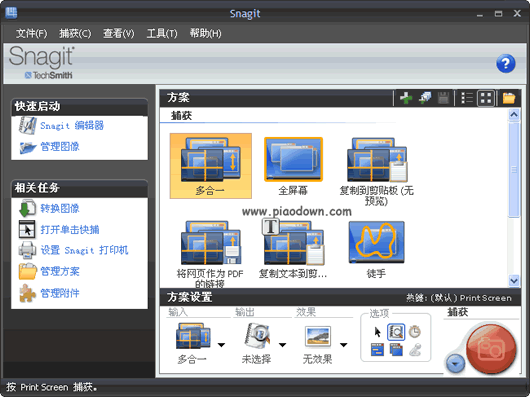Open 转换图像 task
This screenshot has height=397, width=530.
click(60, 208)
